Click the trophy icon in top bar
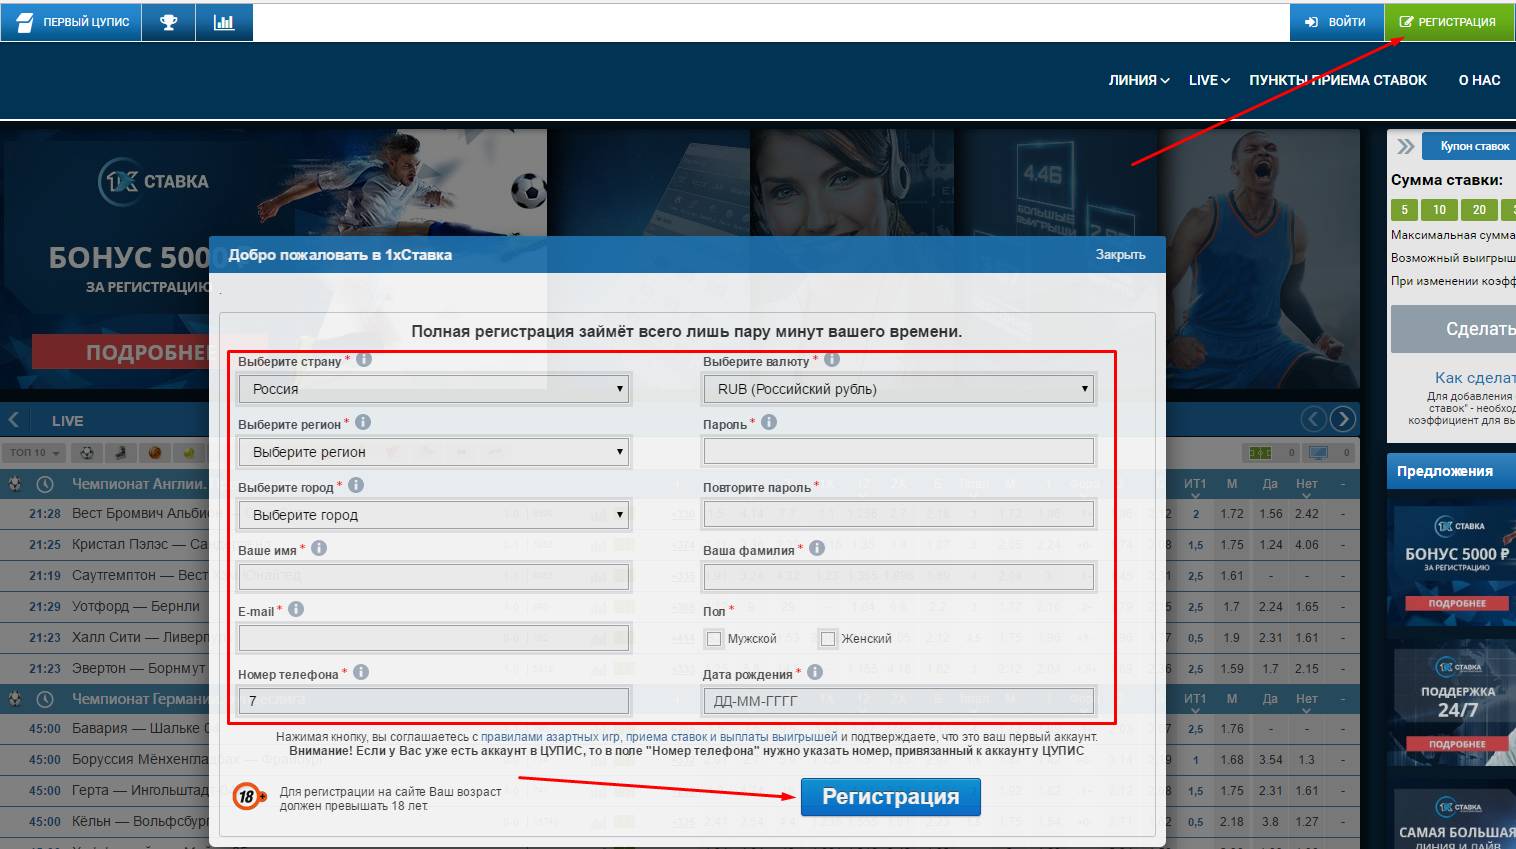 click(x=168, y=22)
